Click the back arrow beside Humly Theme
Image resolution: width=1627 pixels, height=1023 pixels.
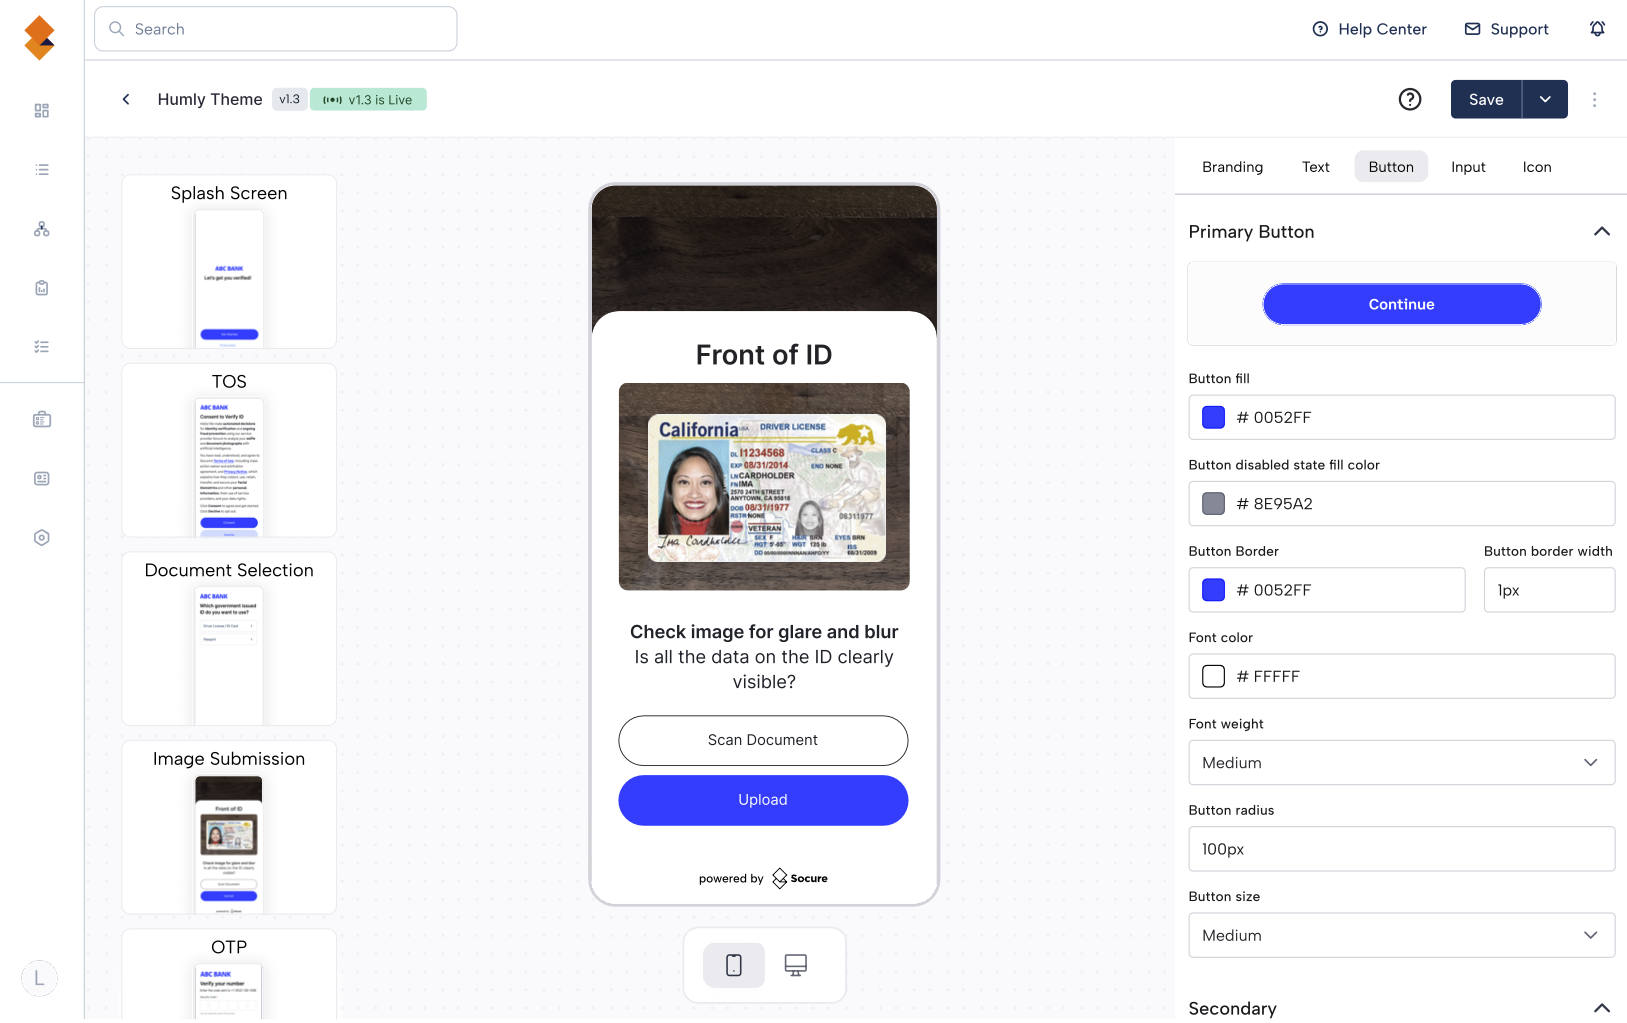tap(126, 99)
